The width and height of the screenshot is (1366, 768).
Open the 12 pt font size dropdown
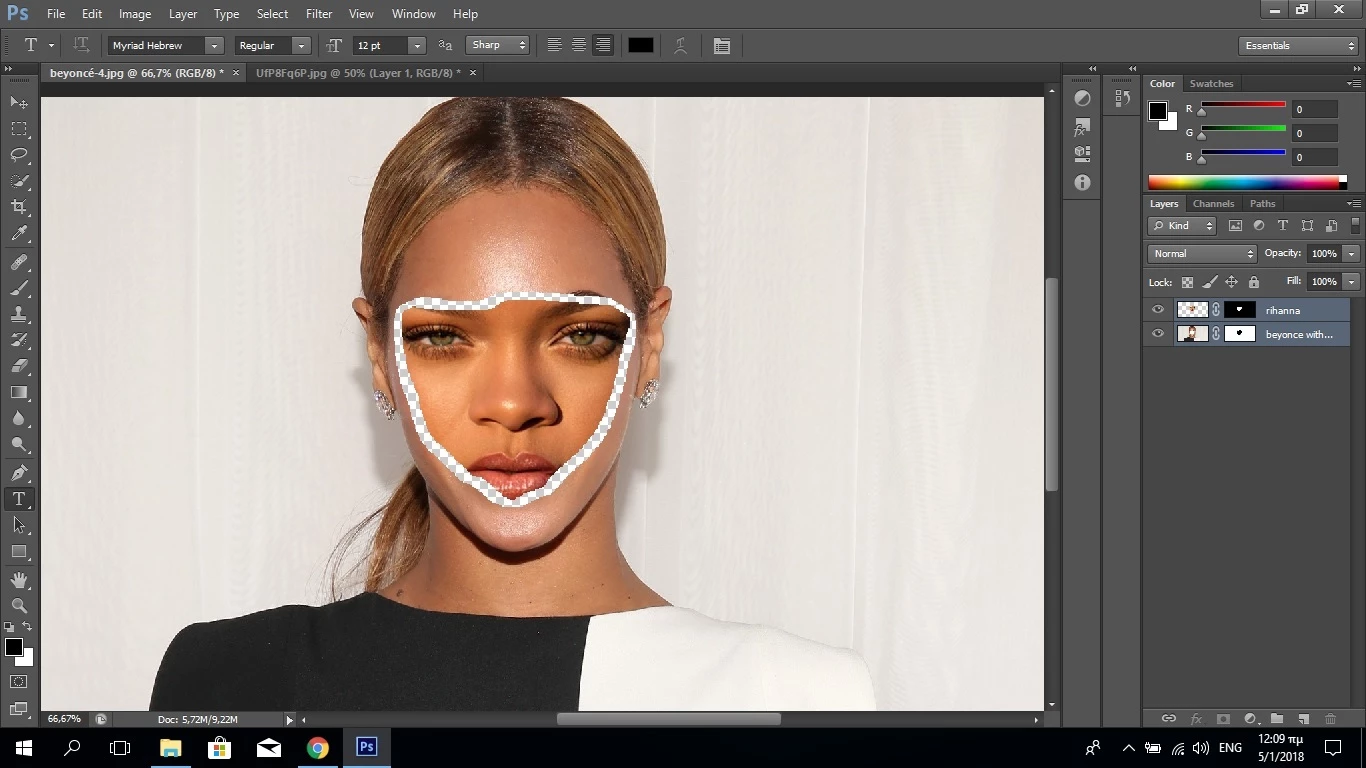click(x=417, y=45)
